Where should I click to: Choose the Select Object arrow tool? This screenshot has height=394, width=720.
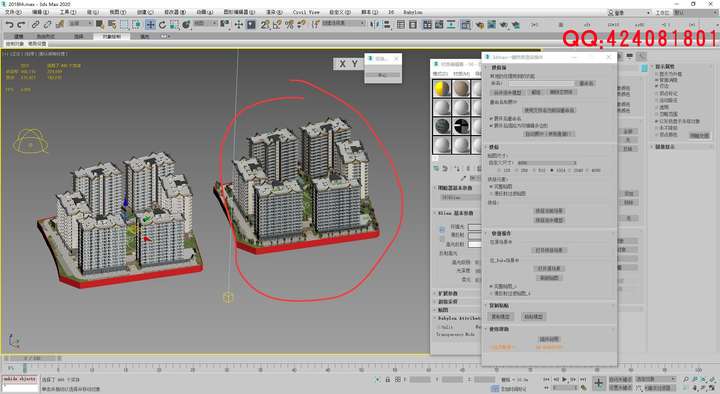pyautogui.click(x=100, y=24)
